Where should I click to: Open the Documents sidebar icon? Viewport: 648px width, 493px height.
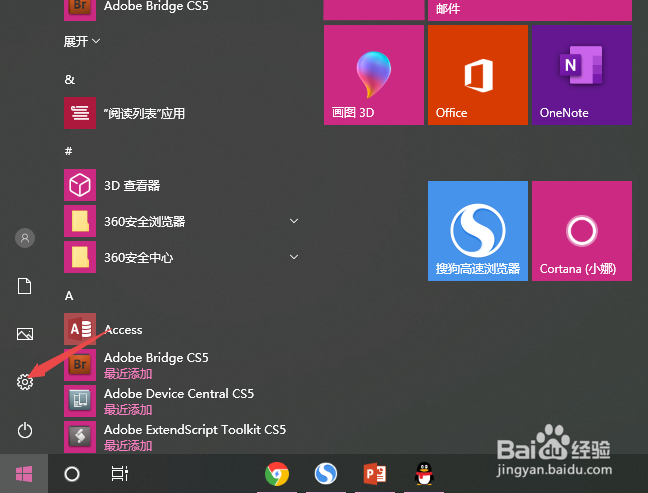24,286
